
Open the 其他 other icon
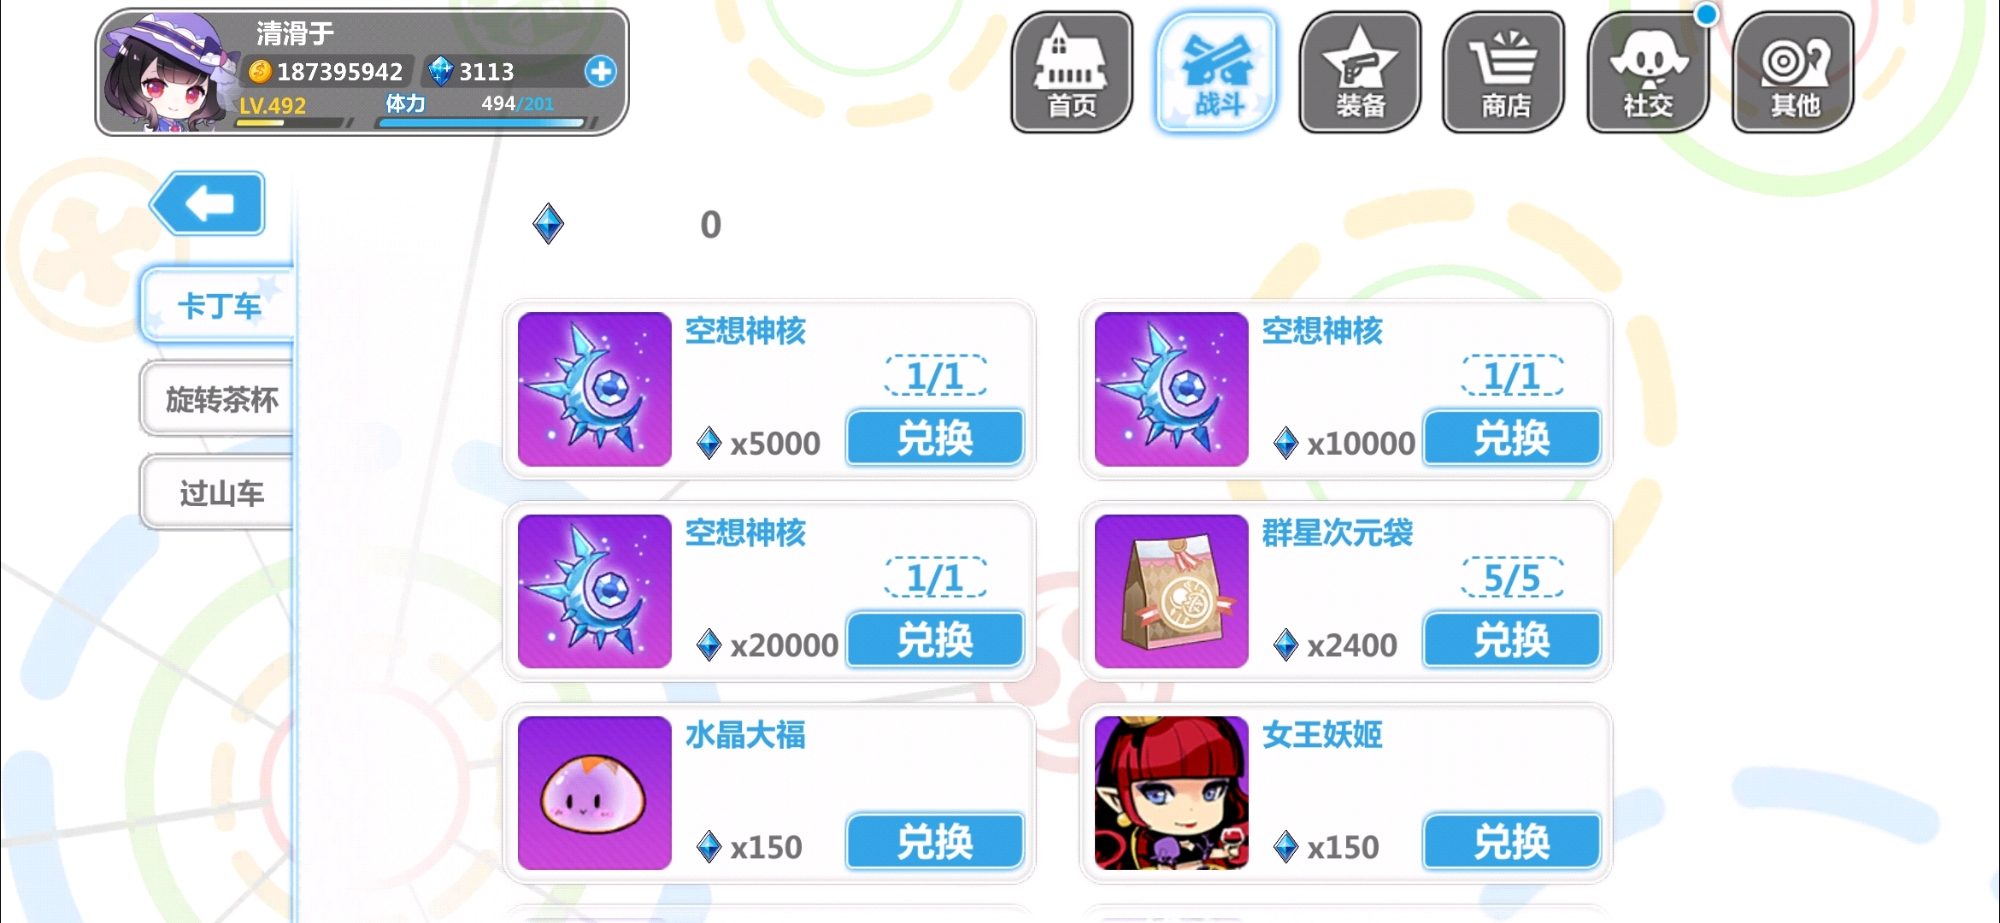coord(1793,72)
